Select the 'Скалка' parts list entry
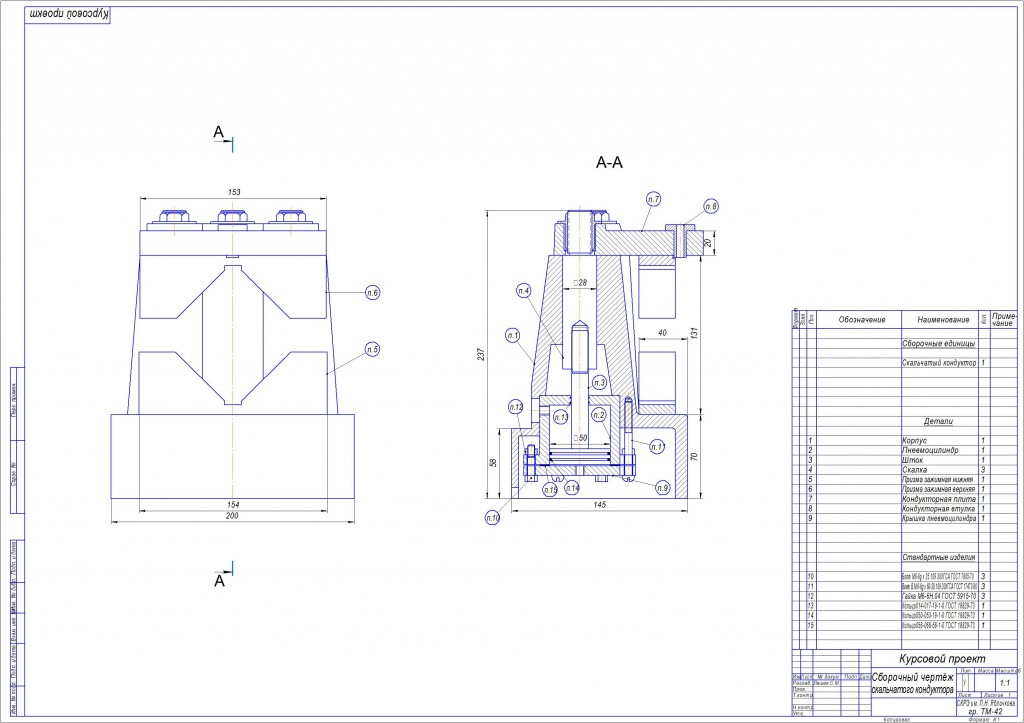1024x723 pixels. (x=914, y=470)
